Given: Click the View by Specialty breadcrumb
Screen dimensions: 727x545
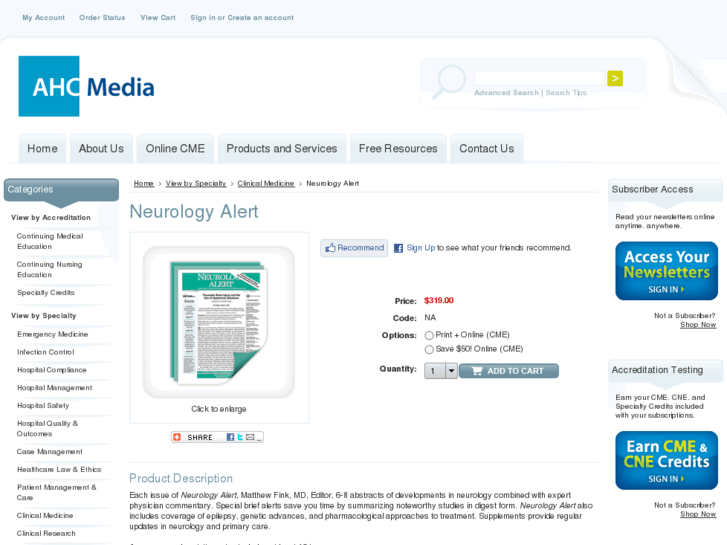Looking at the screenshot, I should (196, 184).
